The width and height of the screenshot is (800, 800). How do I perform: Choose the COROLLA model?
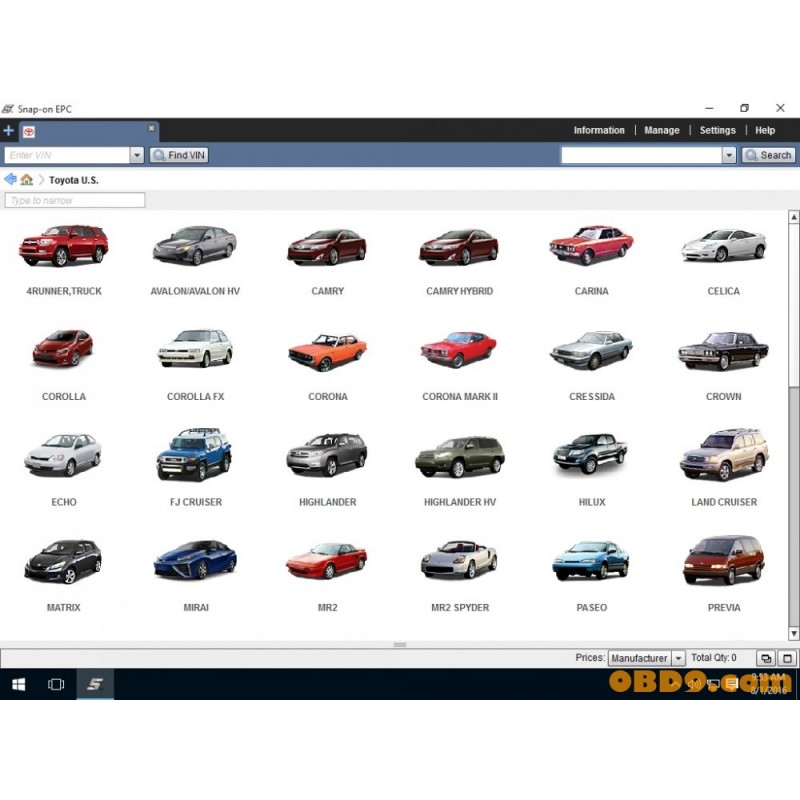click(x=64, y=365)
